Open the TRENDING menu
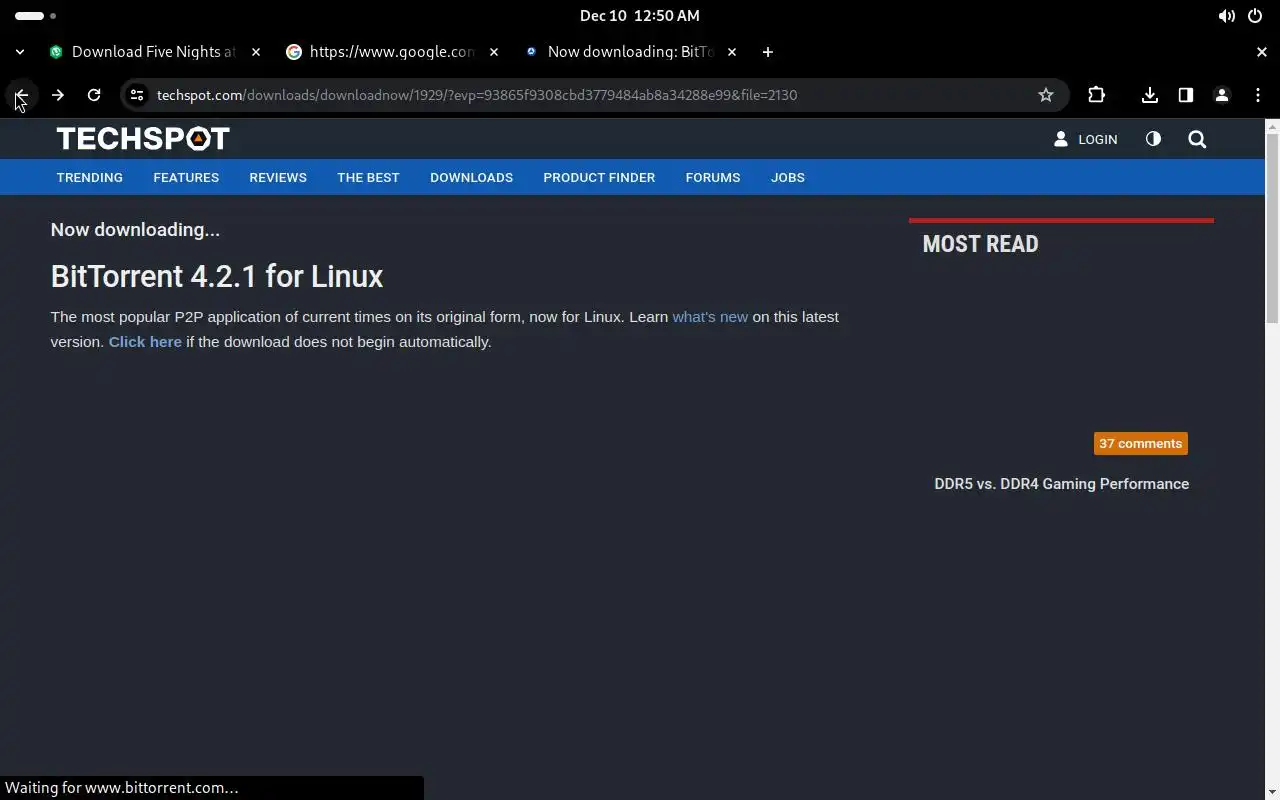The height and width of the screenshot is (800, 1280). click(x=90, y=177)
